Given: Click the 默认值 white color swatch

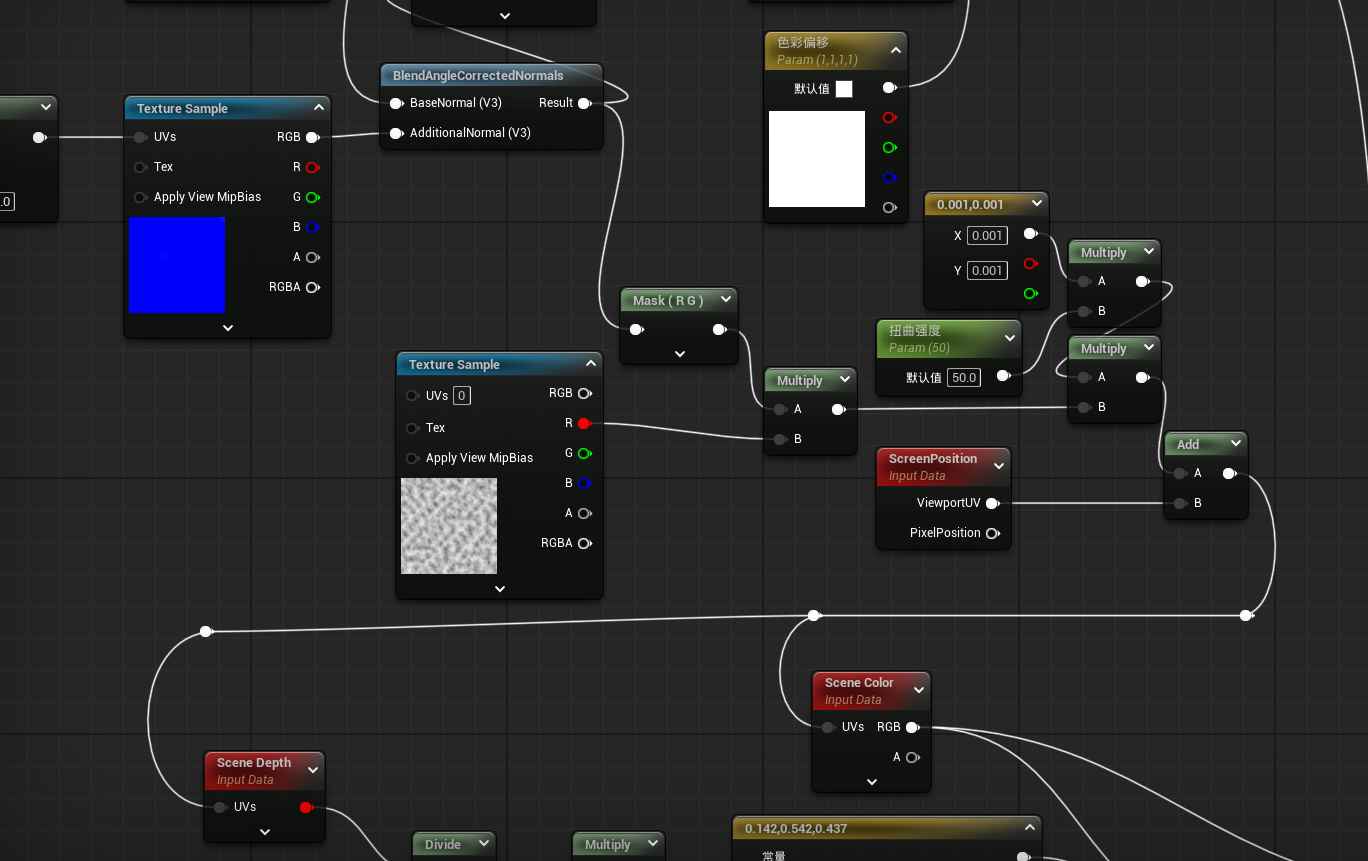Looking at the screenshot, I should tap(844, 89).
